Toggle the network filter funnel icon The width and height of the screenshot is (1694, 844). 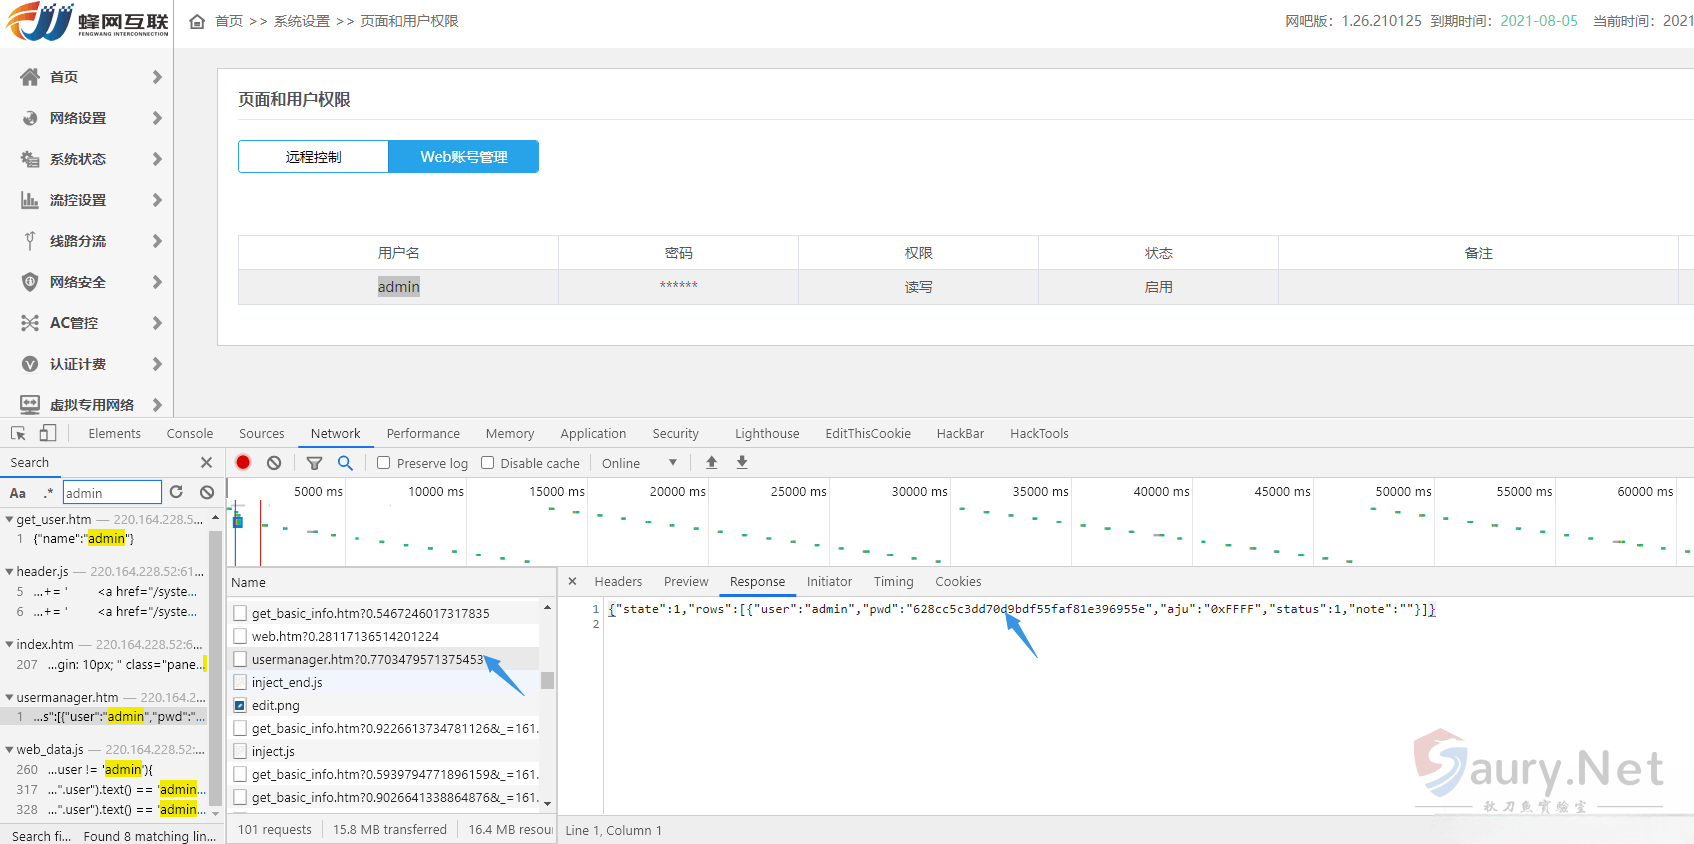[314, 463]
